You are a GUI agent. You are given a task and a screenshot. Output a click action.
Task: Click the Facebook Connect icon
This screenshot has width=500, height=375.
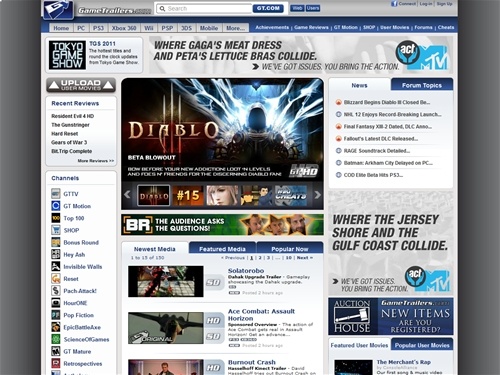point(394,4)
